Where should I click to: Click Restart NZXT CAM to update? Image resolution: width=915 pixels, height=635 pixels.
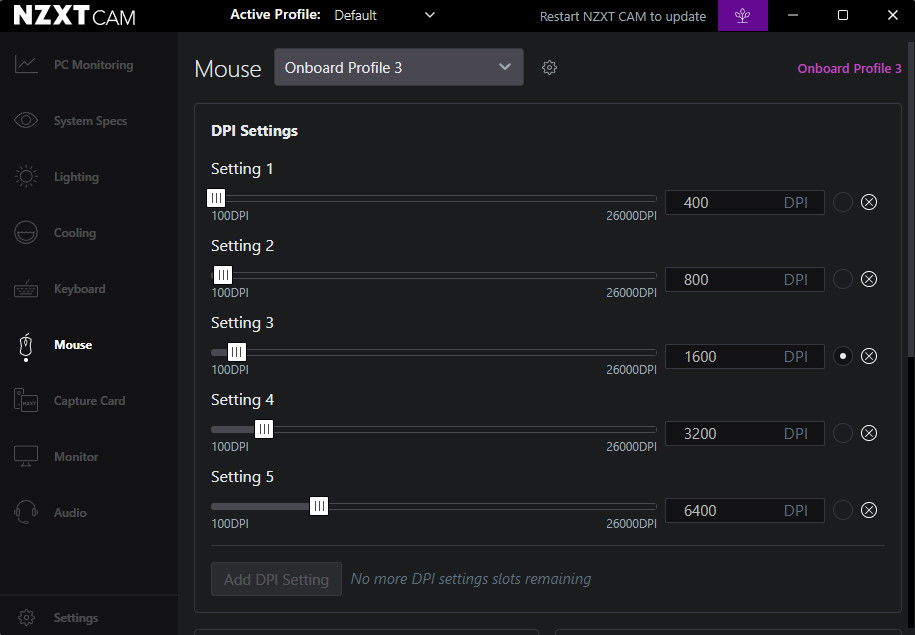click(622, 16)
